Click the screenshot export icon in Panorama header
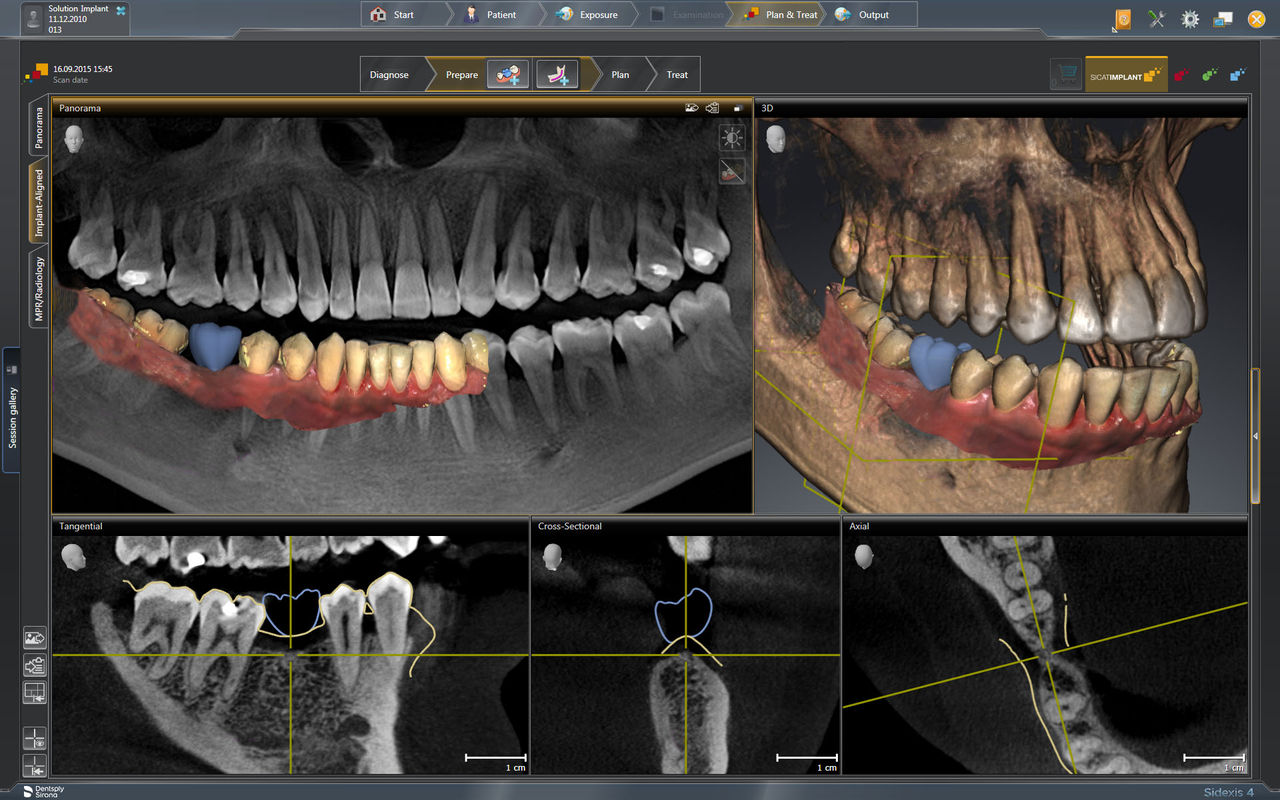The height and width of the screenshot is (800, 1280). pos(691,108)
